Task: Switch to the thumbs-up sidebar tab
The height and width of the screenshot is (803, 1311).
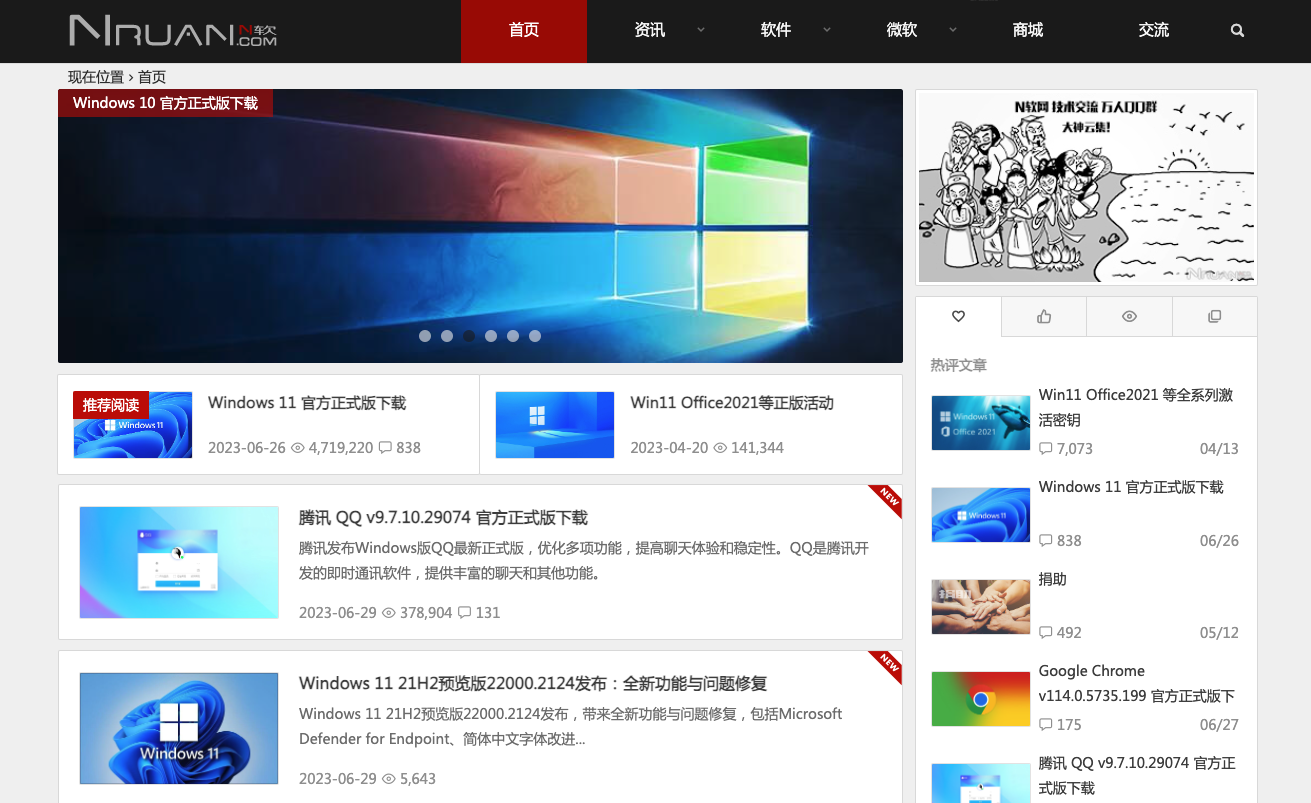Action: pos(1044,316)
